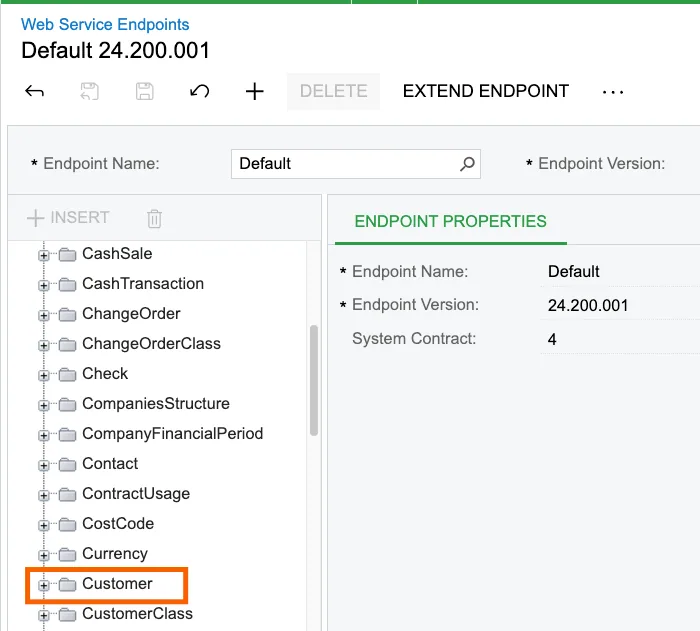Click the Currency folder icon
This screenshot has height=631, width=700.
[67, 555]
